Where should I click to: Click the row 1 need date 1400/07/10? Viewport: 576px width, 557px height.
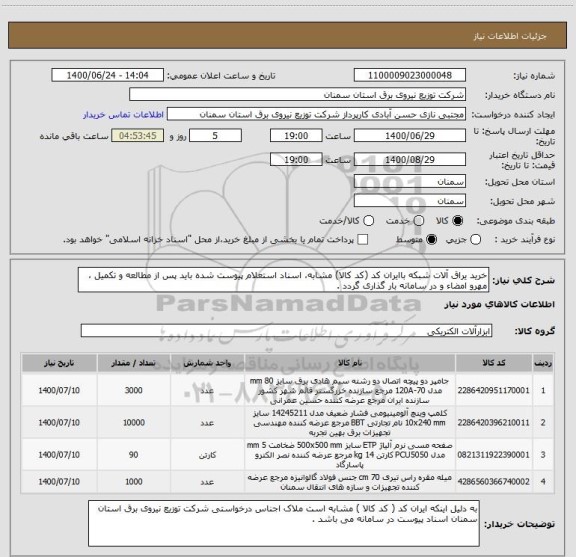(59, 390)
